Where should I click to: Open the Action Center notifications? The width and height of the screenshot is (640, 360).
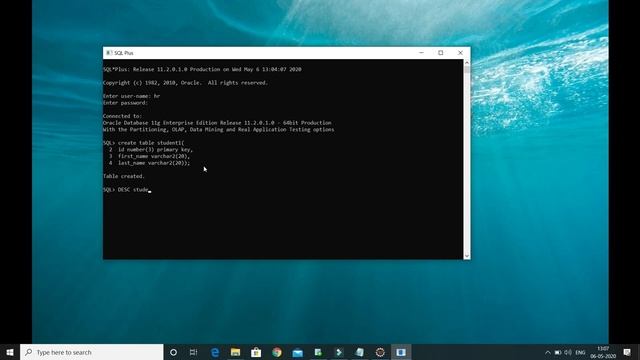click(x=627, y=352)
